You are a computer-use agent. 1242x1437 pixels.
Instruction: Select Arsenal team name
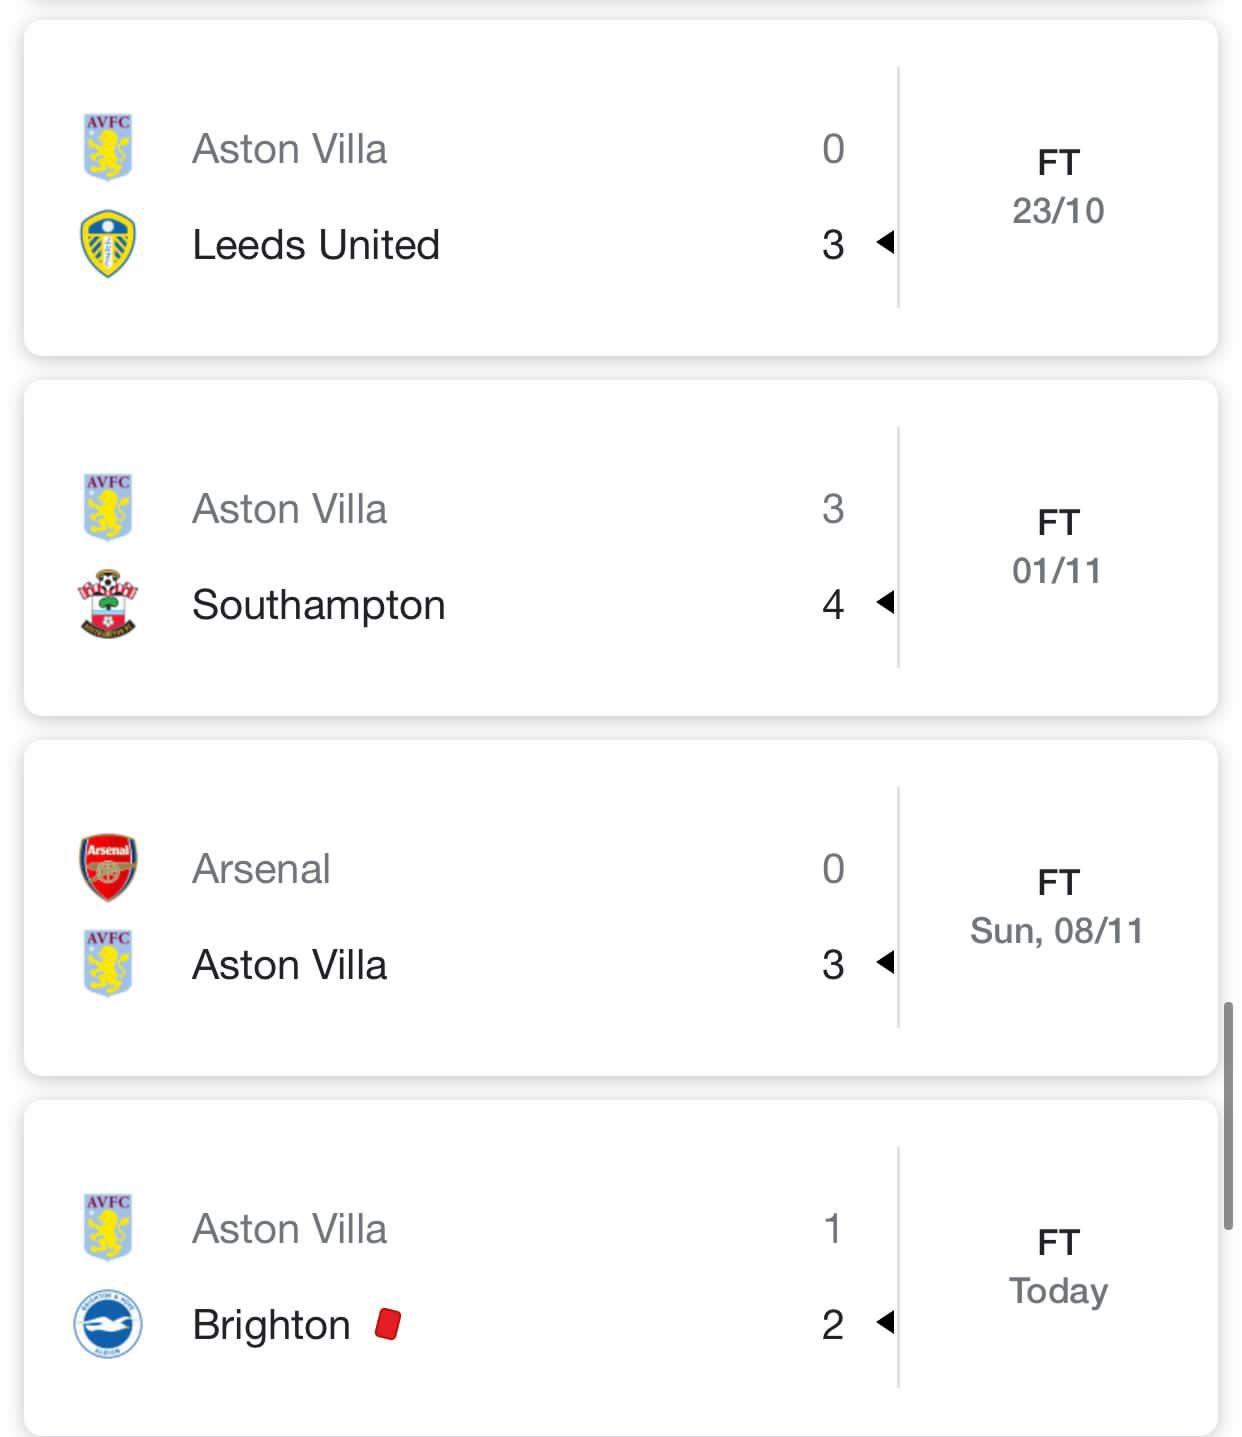click(261, 869)
